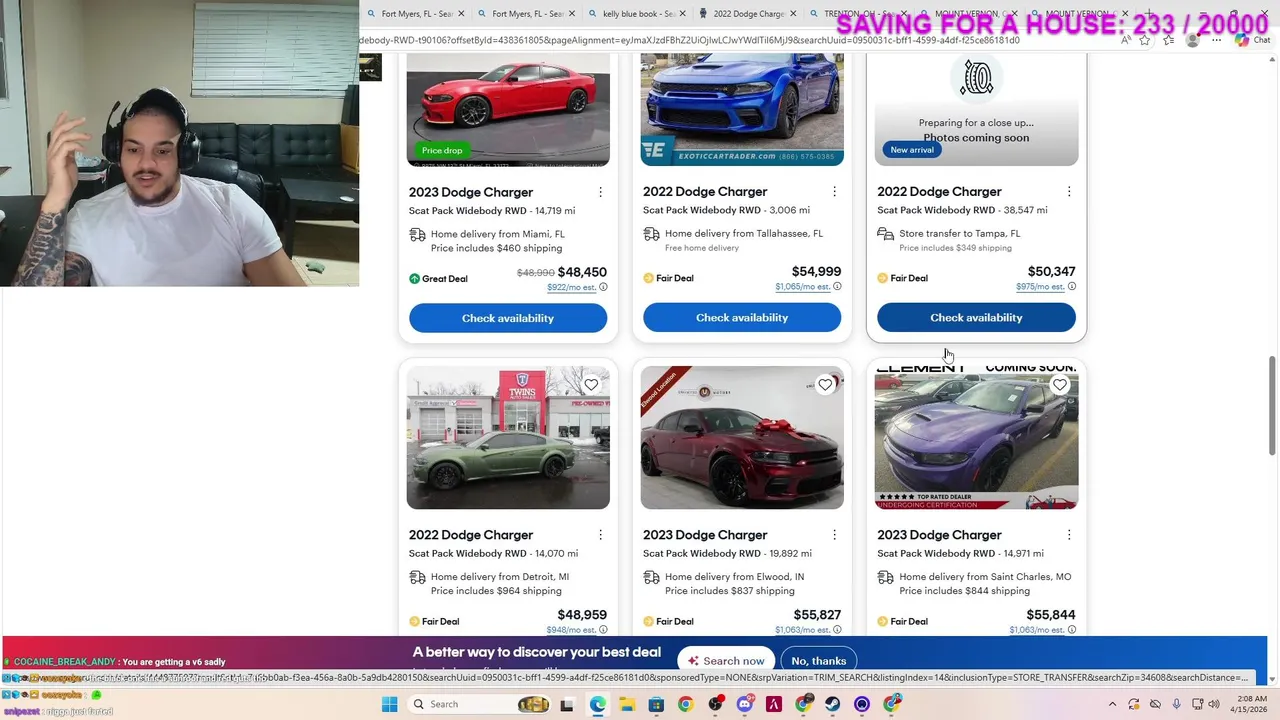Screen dimensions: 1280x720
Task: Favorite the red 2023 Charger from Elwood
Action: coord(825,385)
